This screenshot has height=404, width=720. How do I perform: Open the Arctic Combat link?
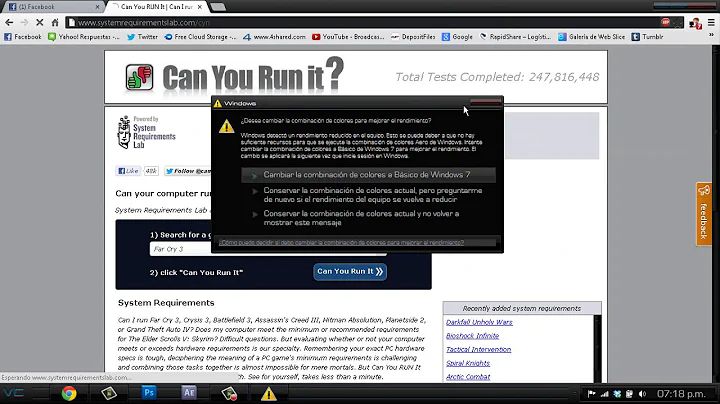[468, 377]
